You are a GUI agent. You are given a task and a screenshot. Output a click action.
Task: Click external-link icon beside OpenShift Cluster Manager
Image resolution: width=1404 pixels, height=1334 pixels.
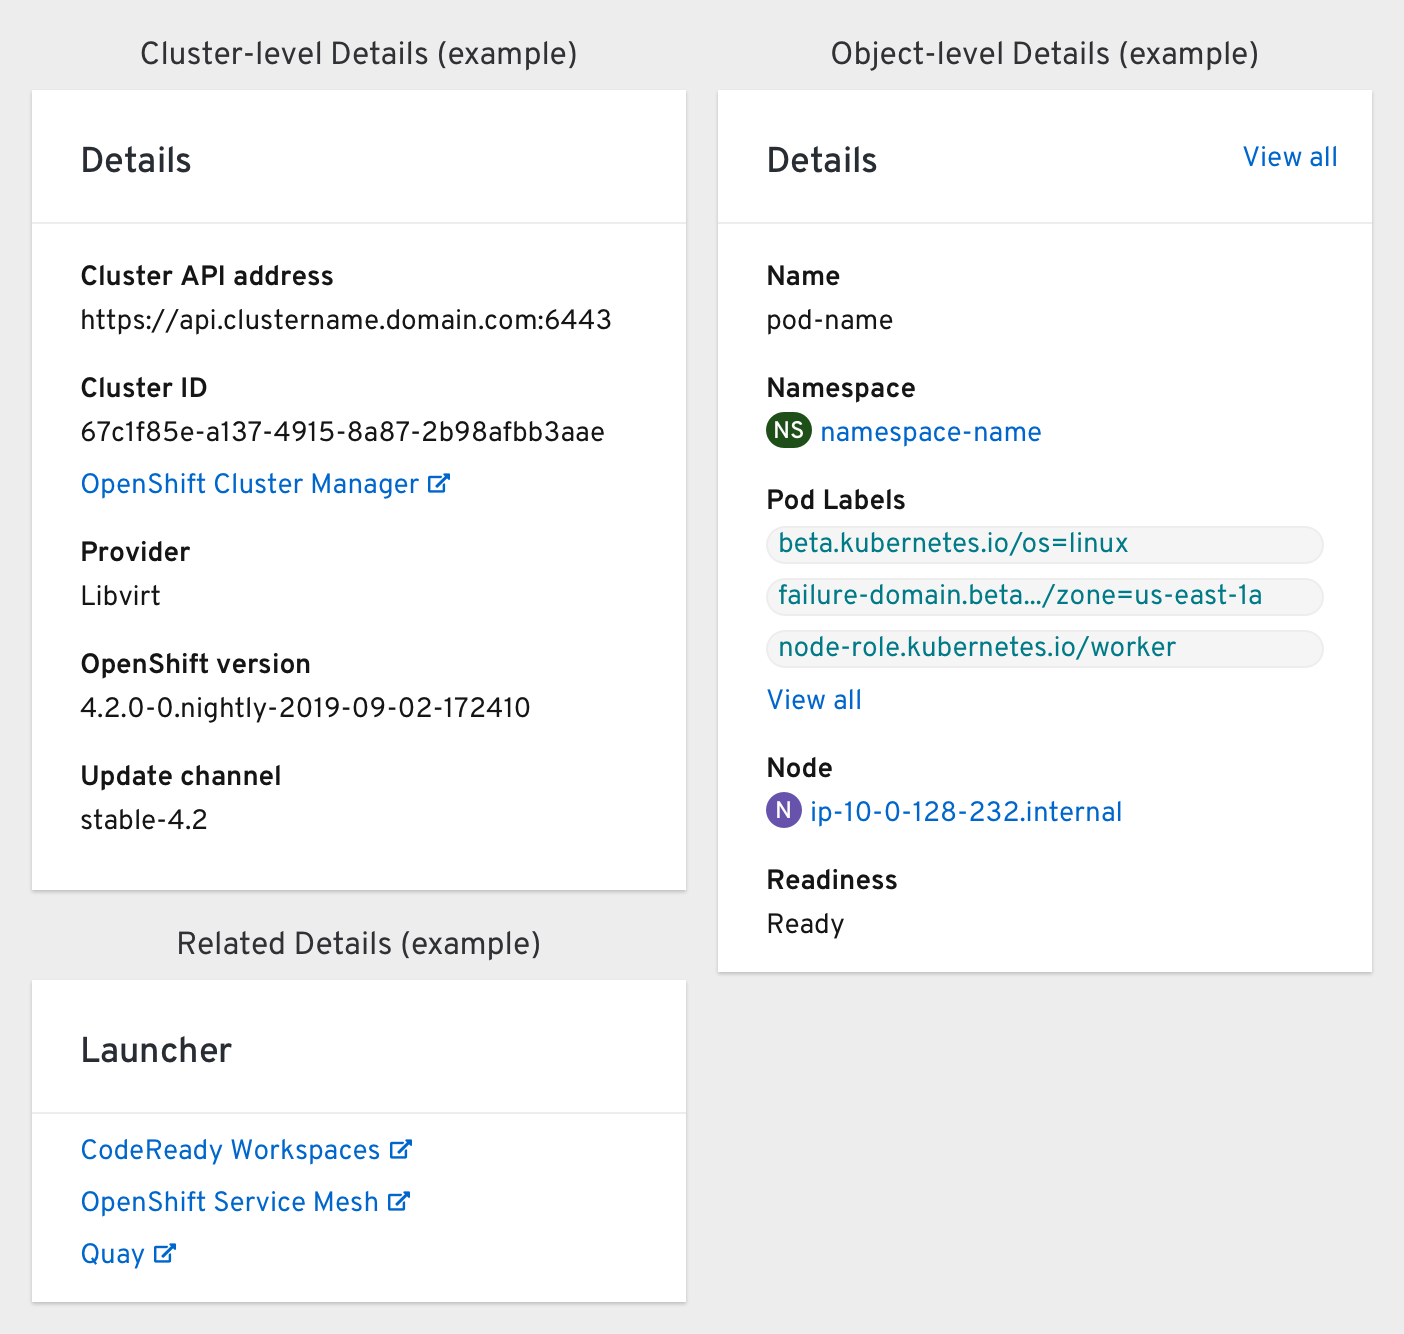(439, 484)
